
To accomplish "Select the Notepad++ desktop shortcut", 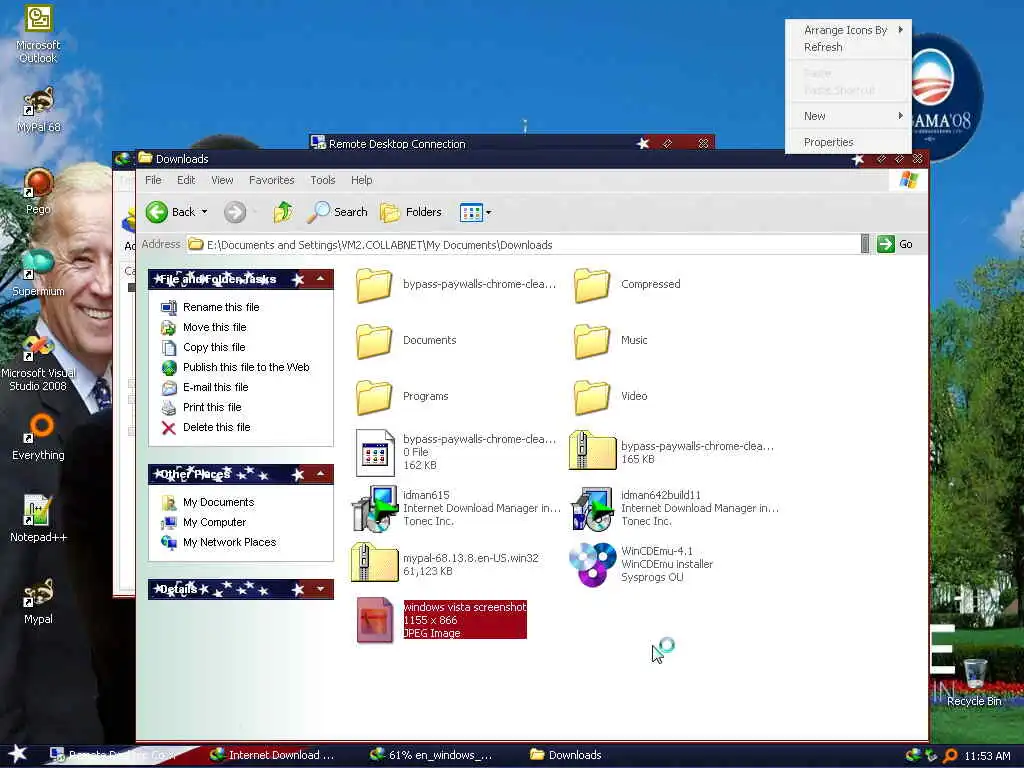I will tap(38, 519).
